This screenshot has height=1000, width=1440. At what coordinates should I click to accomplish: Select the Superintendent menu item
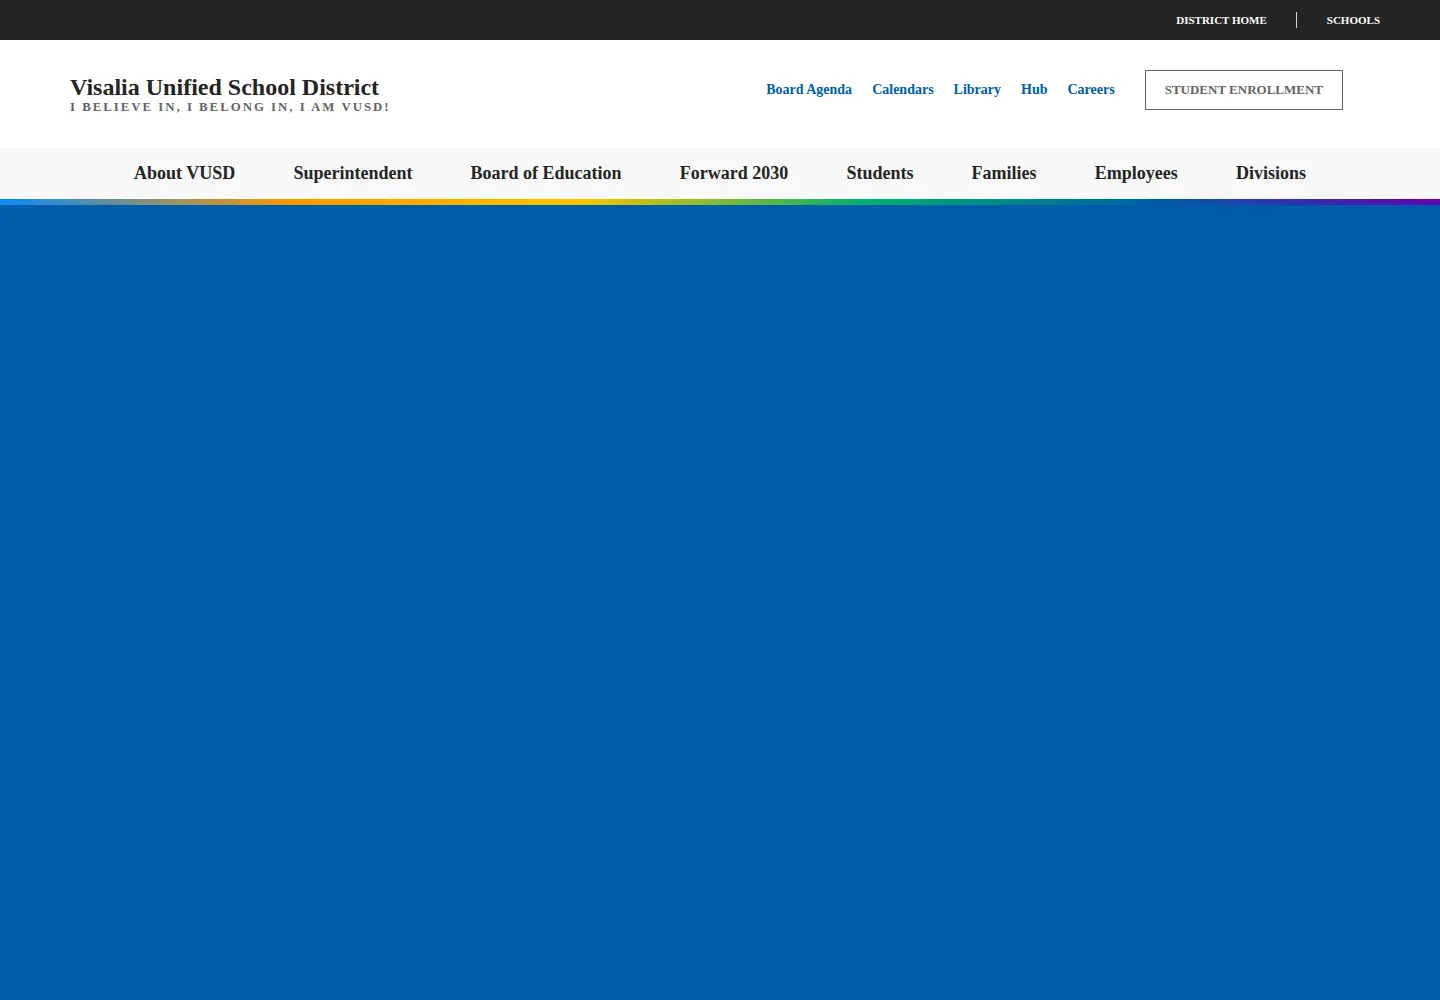[353, 173]
